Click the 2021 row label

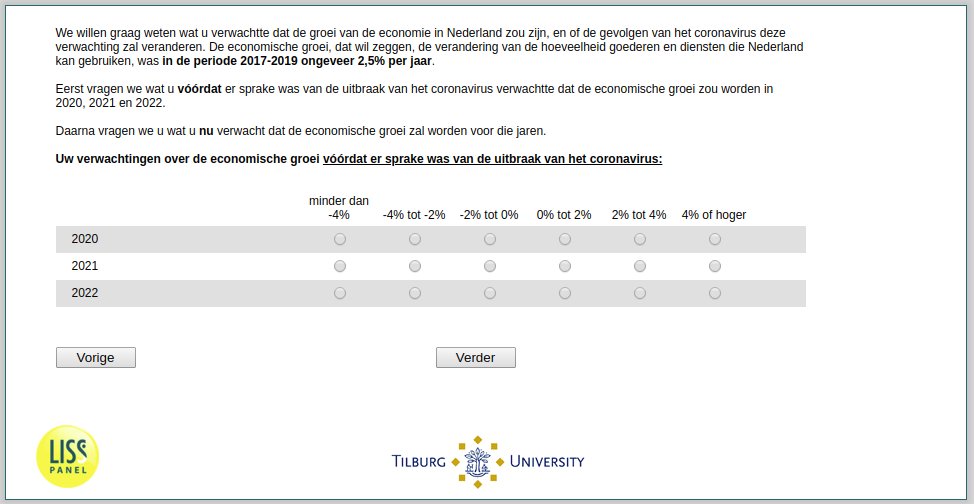(x=85, y=266)
